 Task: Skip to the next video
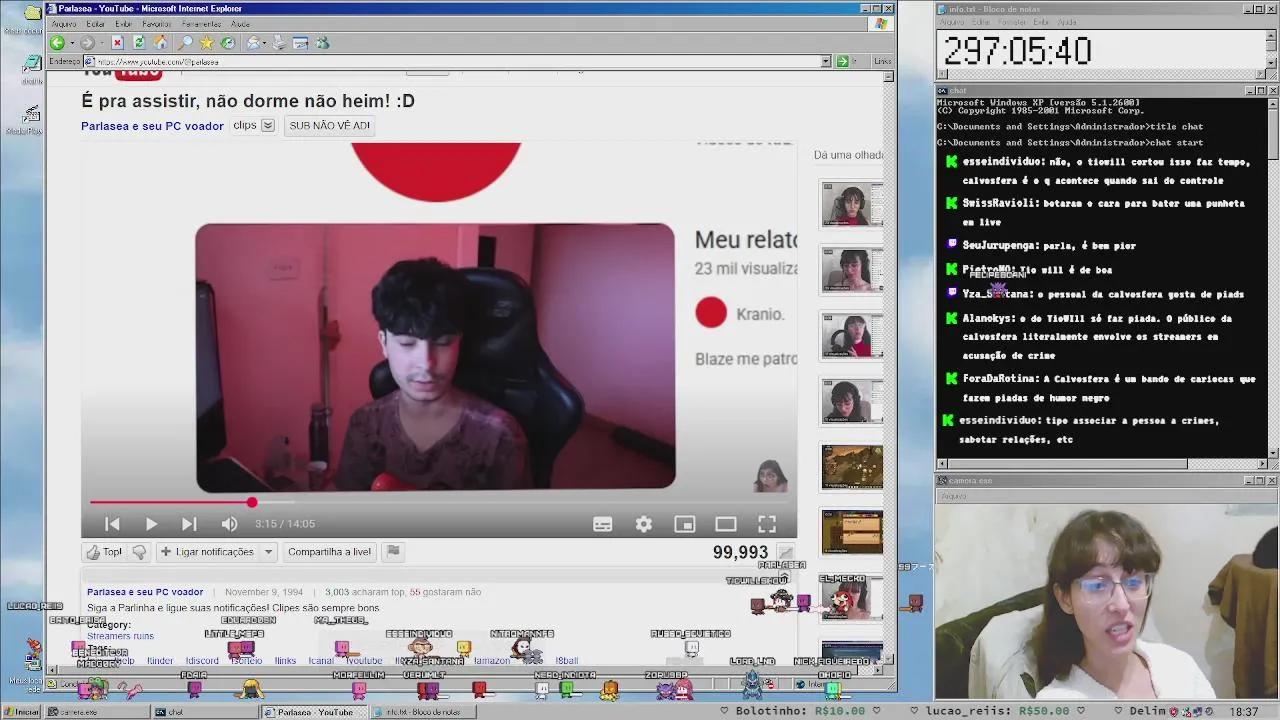[x=189, y=524]
